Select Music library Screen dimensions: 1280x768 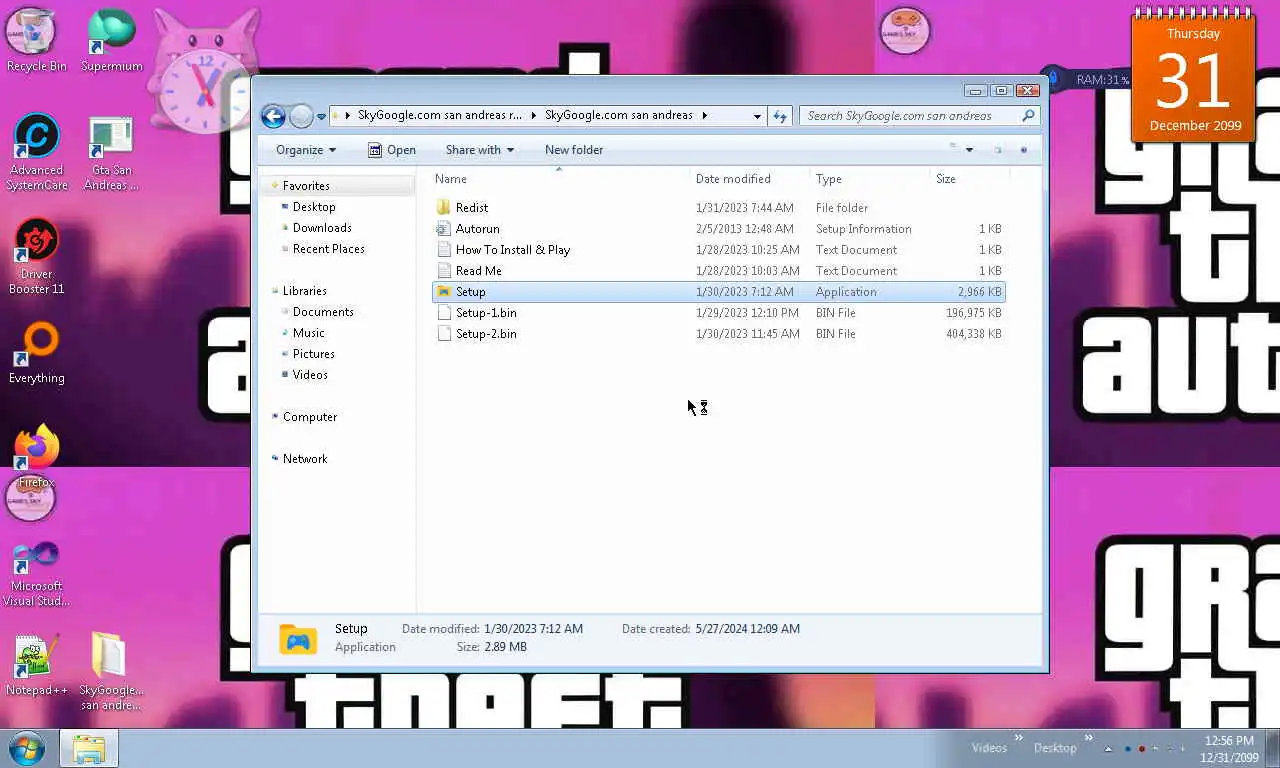pos(308,333)
